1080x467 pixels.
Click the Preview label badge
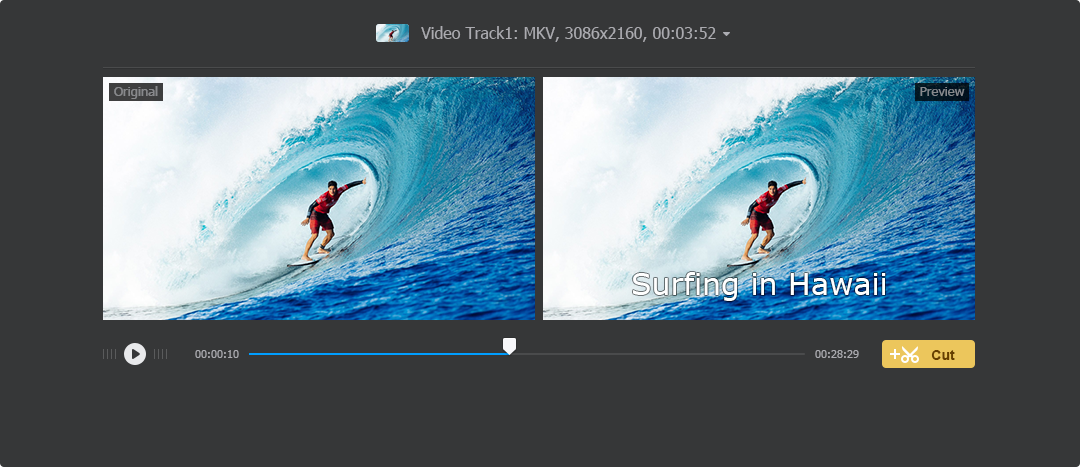(942, 92)
